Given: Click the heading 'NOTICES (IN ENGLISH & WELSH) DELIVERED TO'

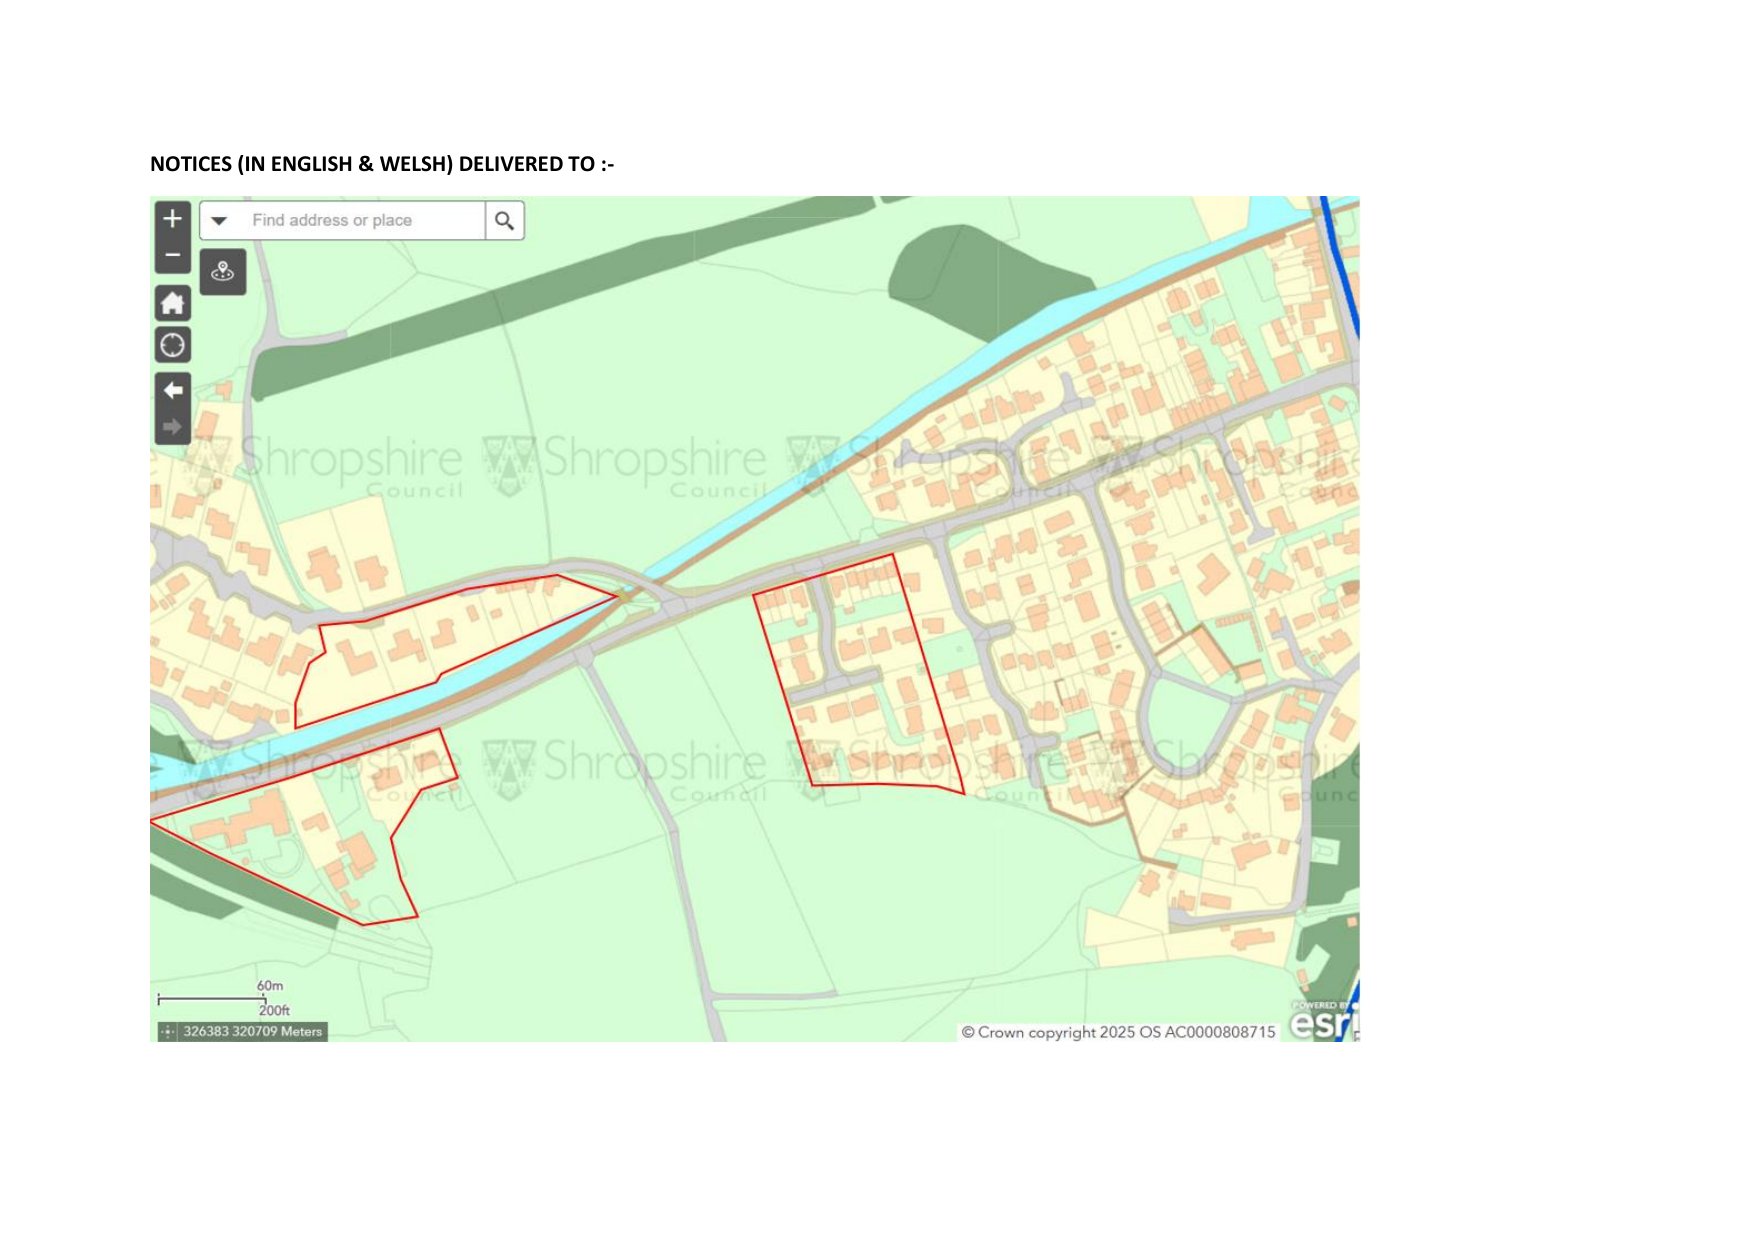Looking at the screenshot, I should coord(381,164).
